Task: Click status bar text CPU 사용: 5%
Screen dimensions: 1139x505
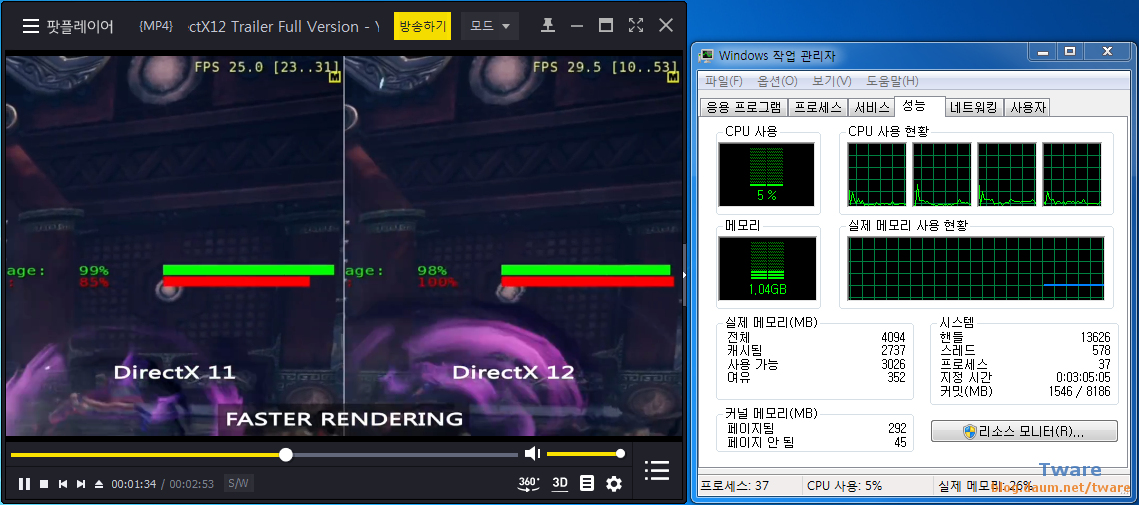Action: click(x=844, y=485)
